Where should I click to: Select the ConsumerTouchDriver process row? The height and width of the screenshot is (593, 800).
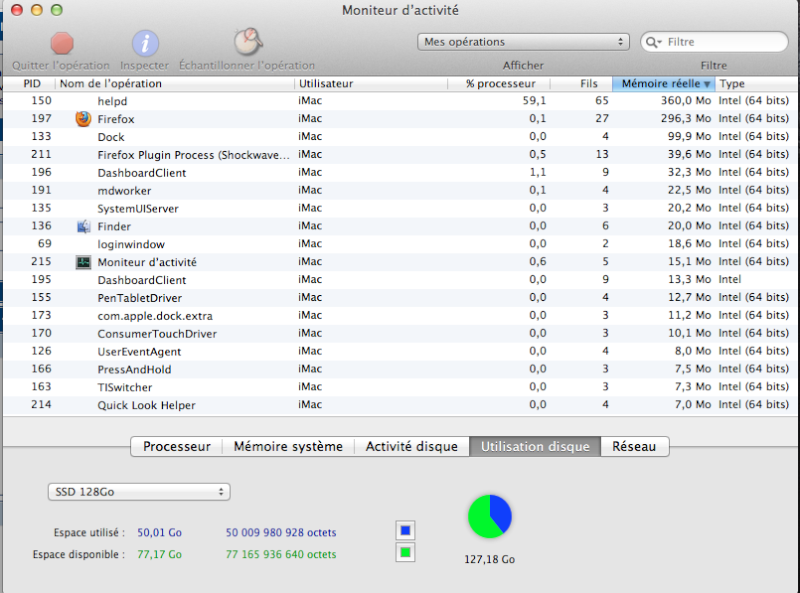401,333
